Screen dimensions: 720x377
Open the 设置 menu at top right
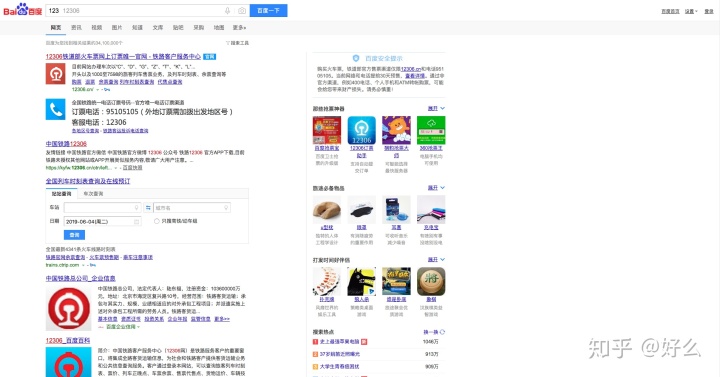(x=691, y=11)
